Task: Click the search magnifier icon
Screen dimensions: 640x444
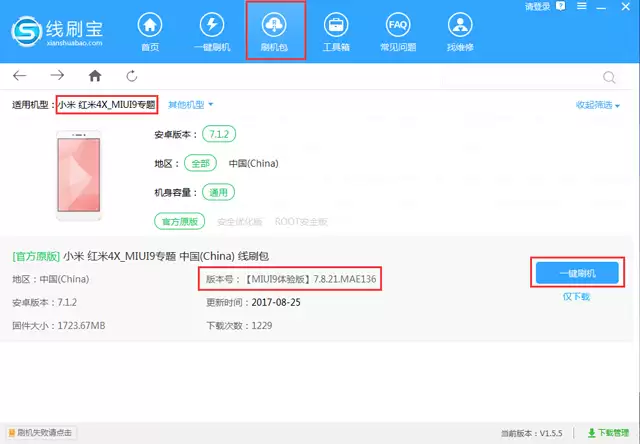Action: [609, 77]
